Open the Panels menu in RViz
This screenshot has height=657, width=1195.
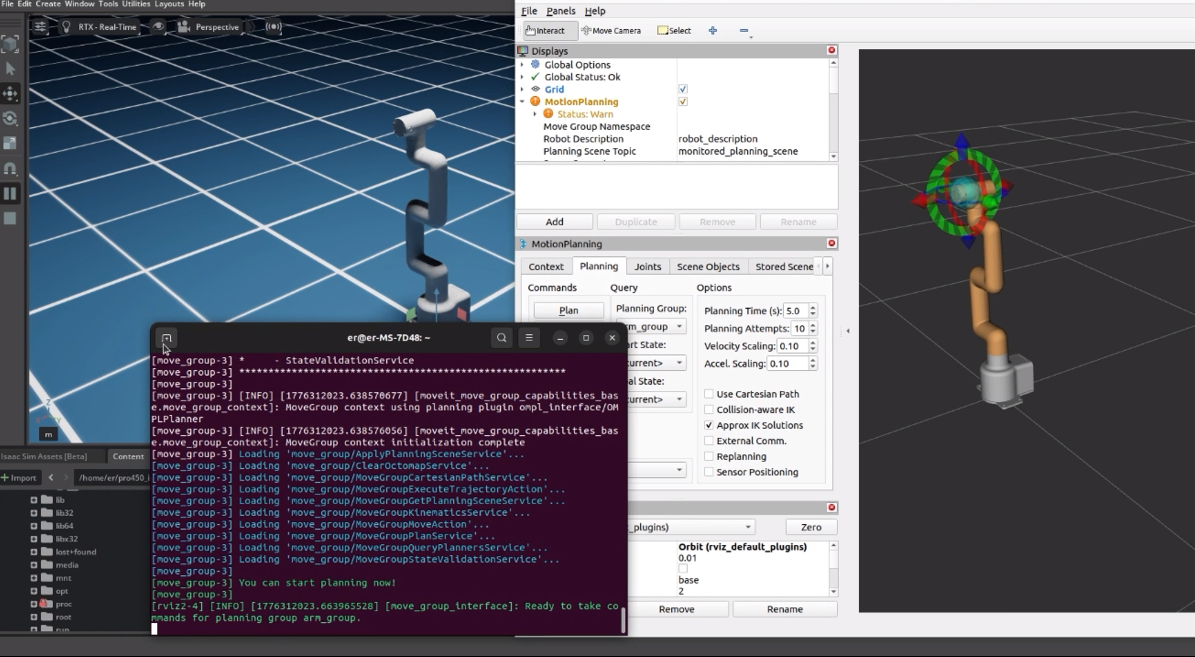click(x=560, y=11)
